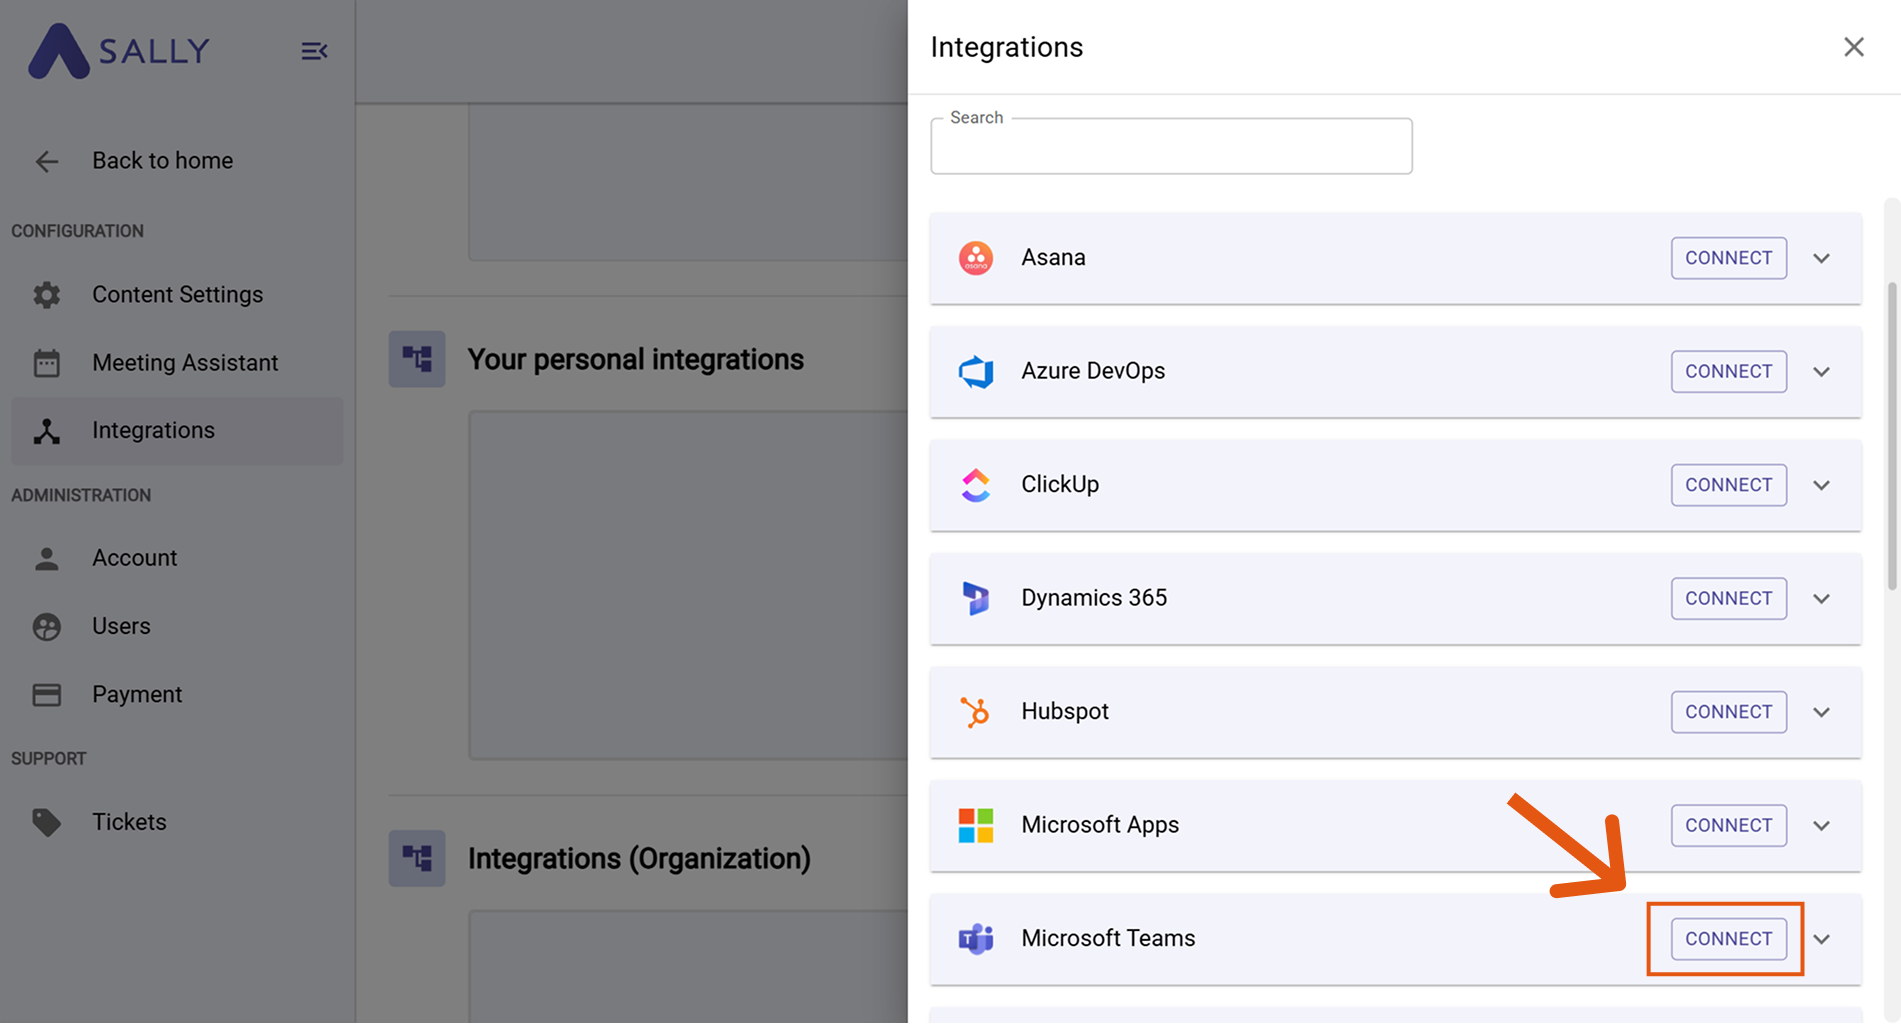
Task: Click the Payment card icon
Action: click(x=47, y=695)
